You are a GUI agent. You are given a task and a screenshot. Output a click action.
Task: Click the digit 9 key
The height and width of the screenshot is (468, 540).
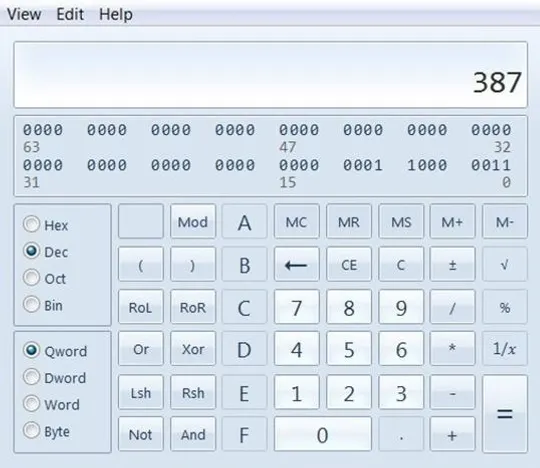tap(401, 307)
